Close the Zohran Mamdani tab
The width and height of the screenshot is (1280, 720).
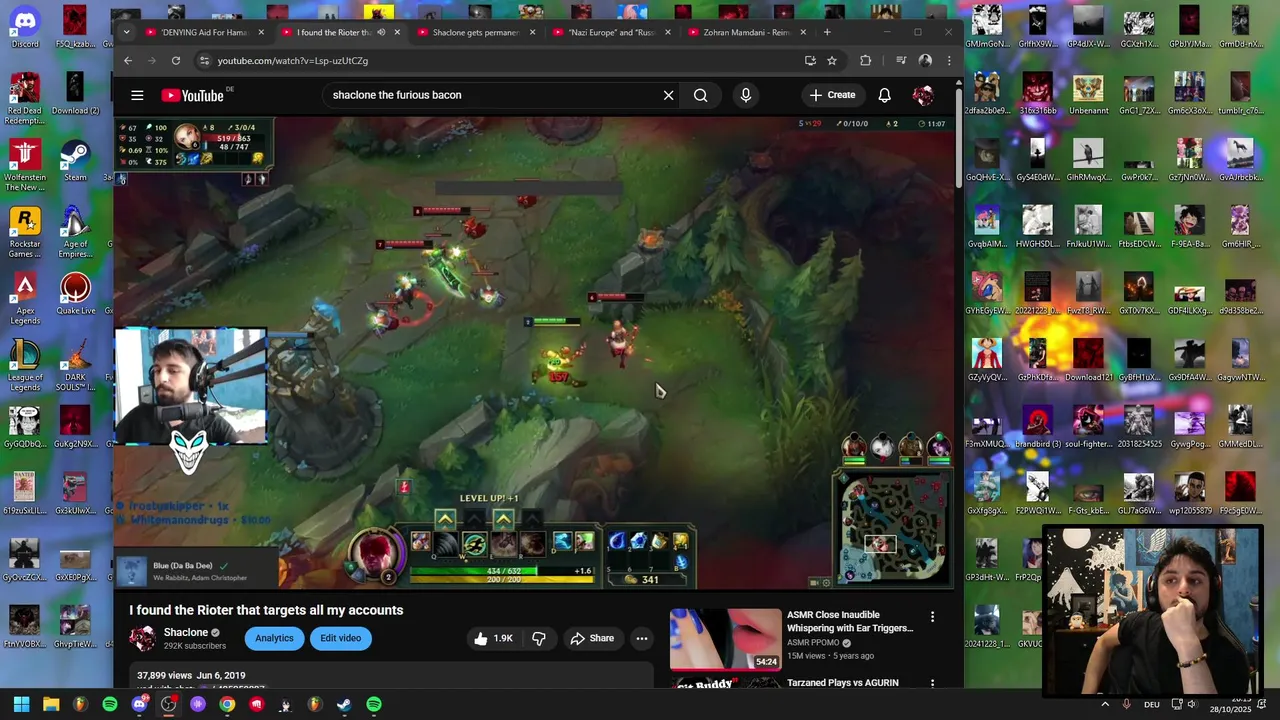[x=803, y=32]
